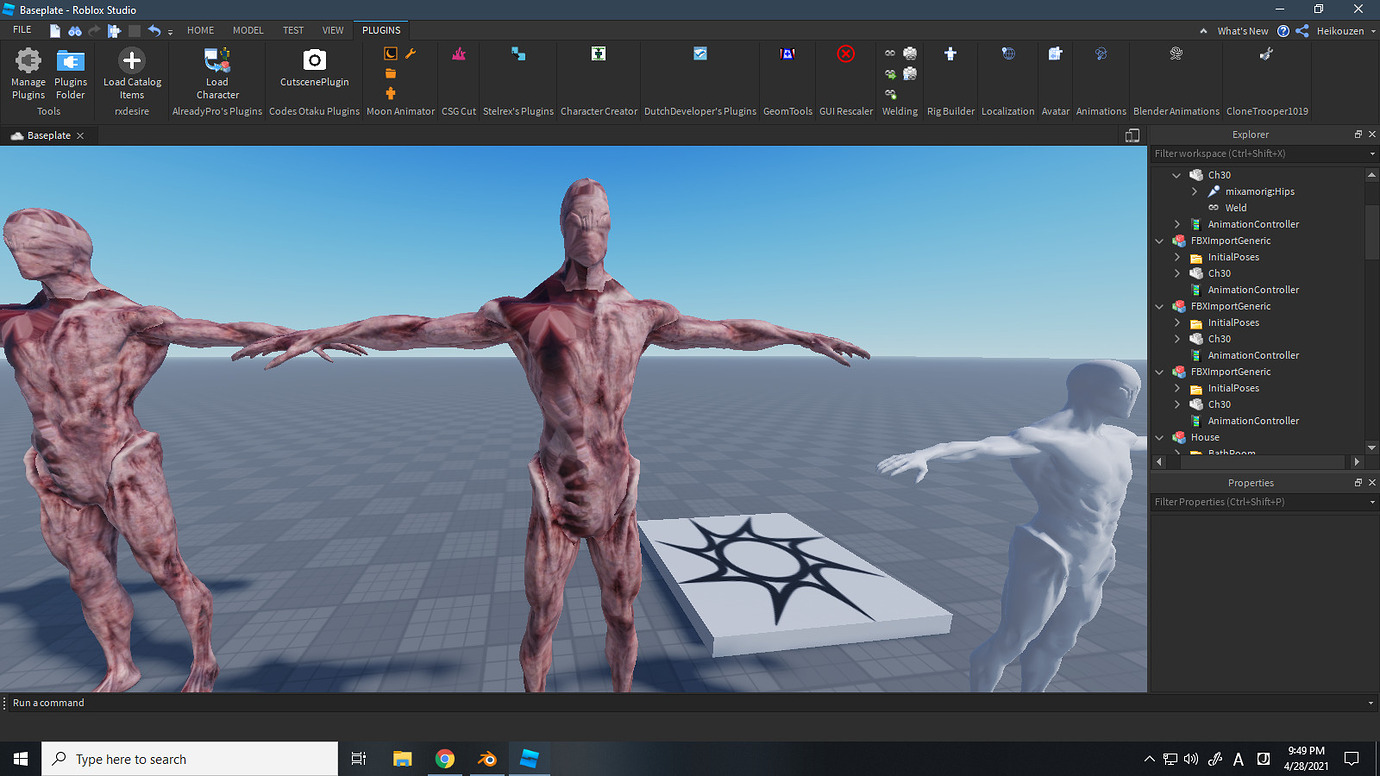1380x776 pixels.
Task: Click the CloneTrooper1019 plugin icon
Action: [x=1266, y=54]
